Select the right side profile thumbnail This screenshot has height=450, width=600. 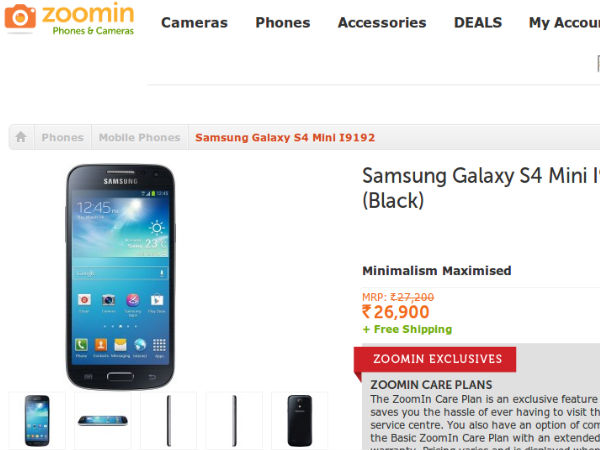[x=234, y=421]
